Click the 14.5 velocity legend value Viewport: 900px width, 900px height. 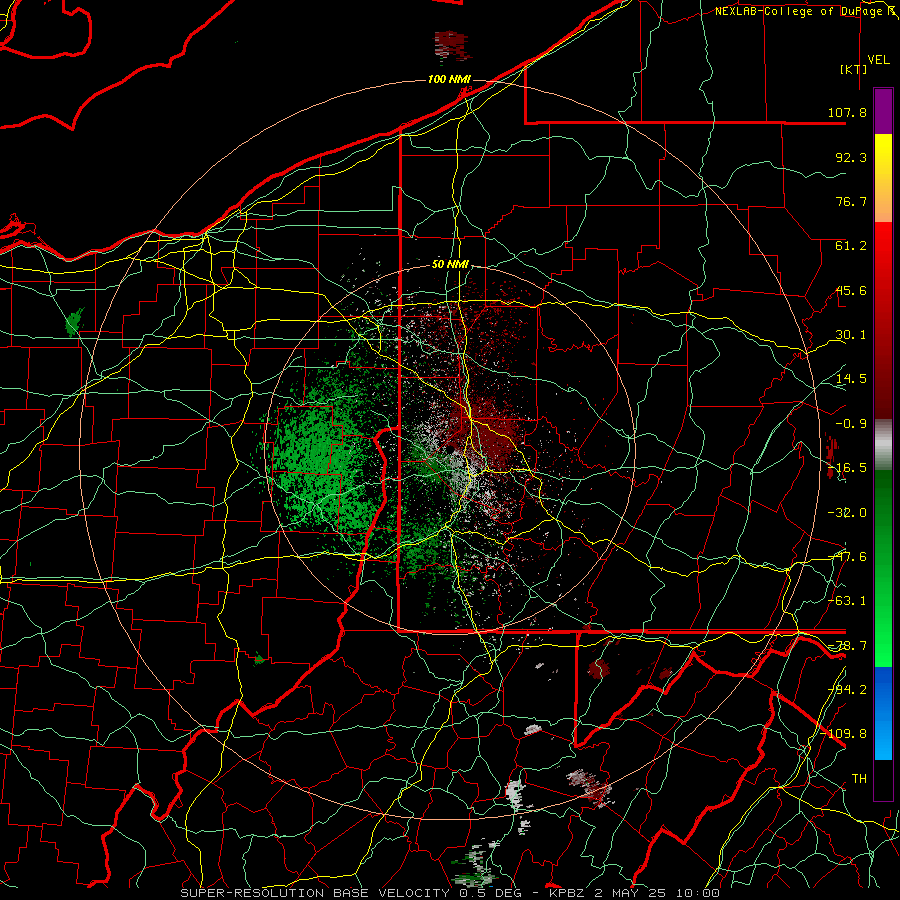coord(851,379)
